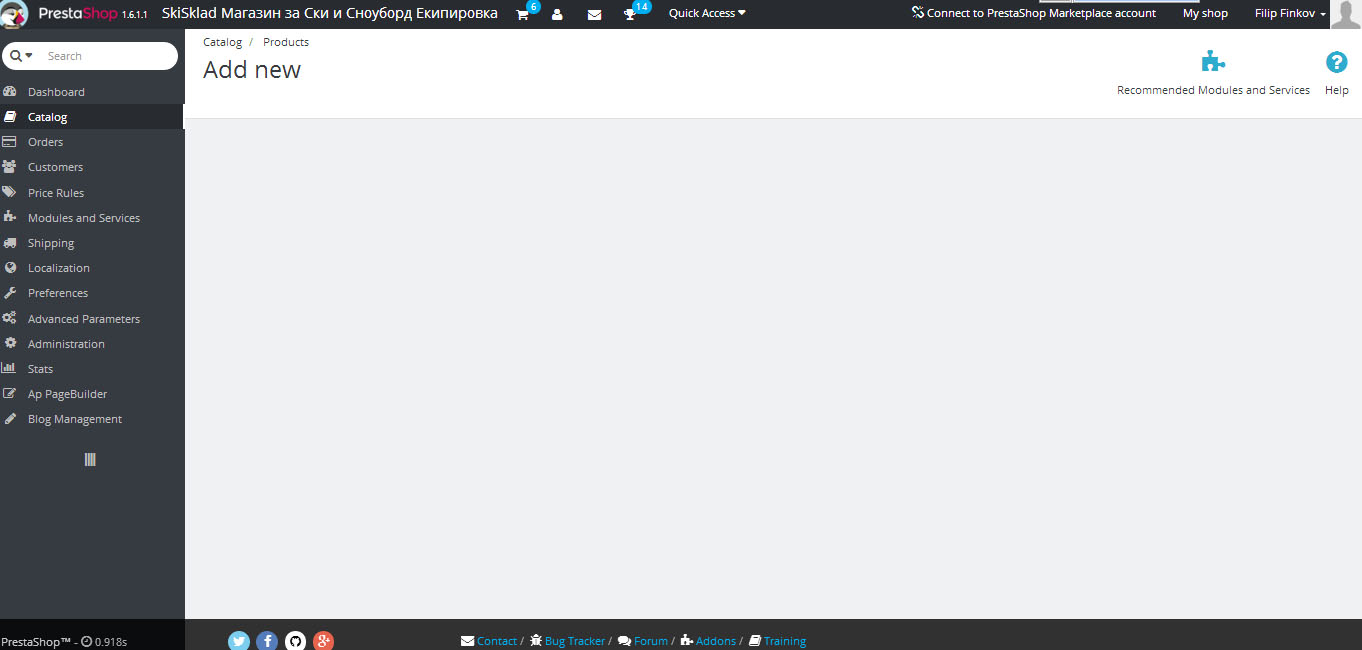The height and width of the screenshot is (650, 1362).
Task: Click the Blog Management pencil icon
Action: [10, 419]
